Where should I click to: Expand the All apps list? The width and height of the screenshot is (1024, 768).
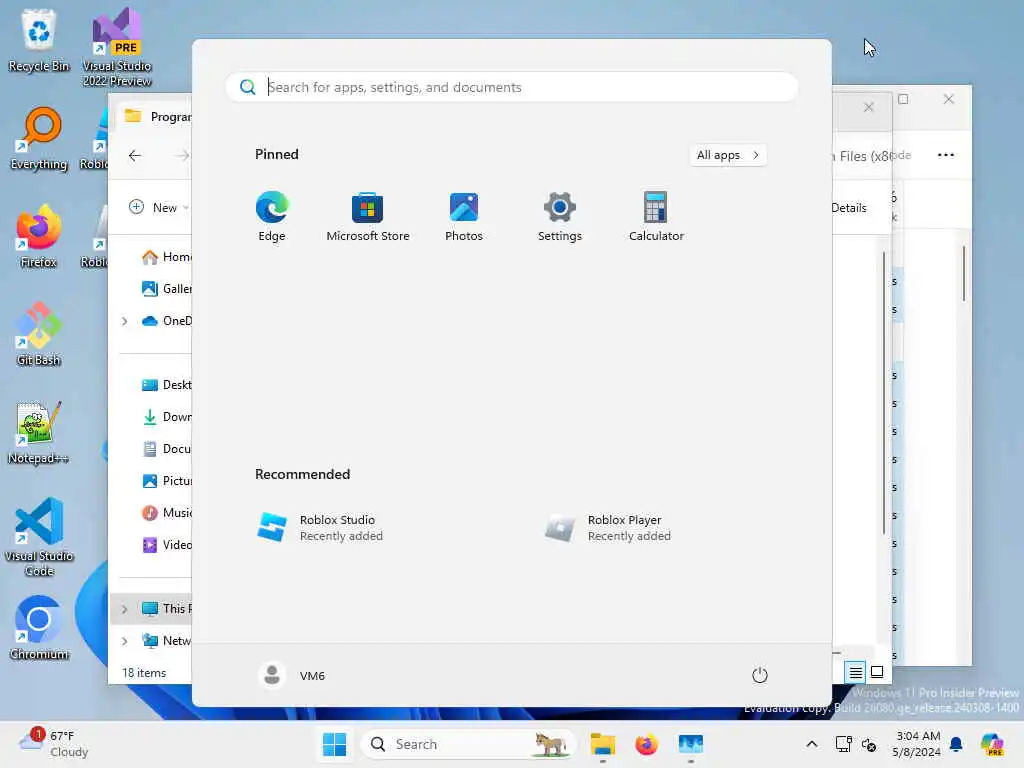(x=728, y=155)
